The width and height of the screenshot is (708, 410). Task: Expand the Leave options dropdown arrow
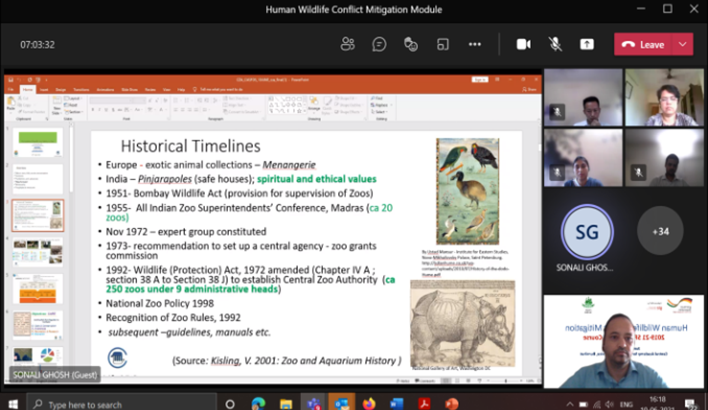click(683, 44)
